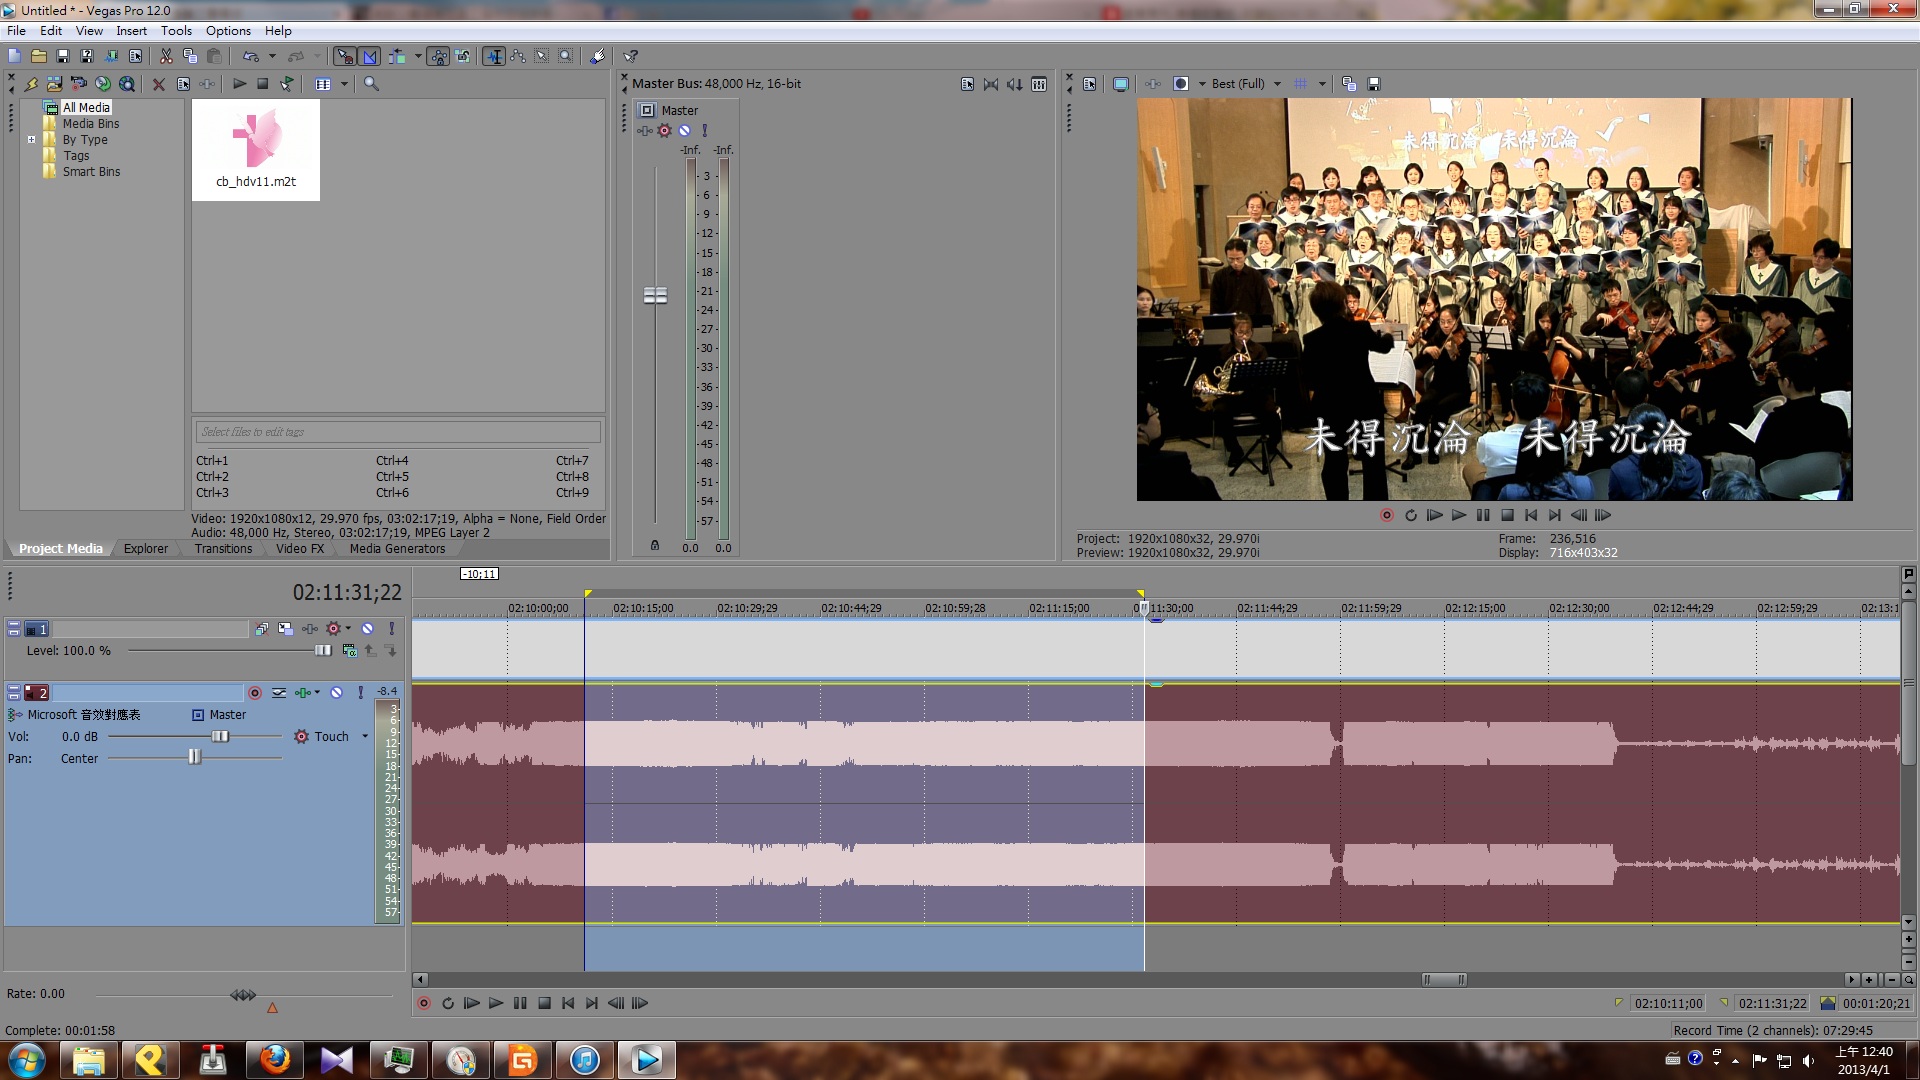The height and width of the screenshot is (1080, 1920).
Task: Arm track 2 for record
Action: pos(255,693)
